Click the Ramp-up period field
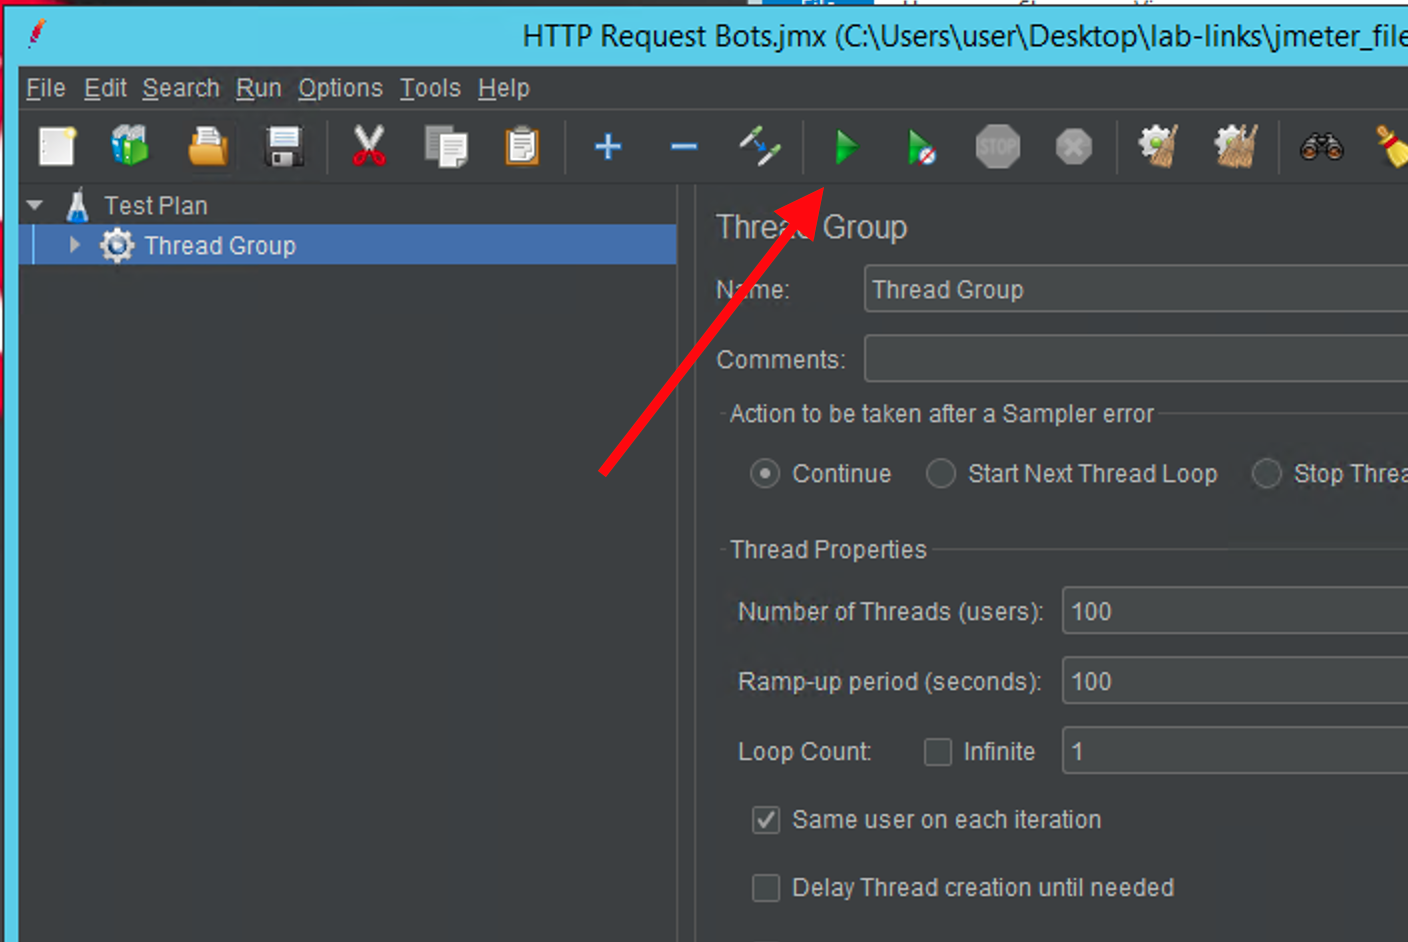 pyautogui.click(x=1235, y=681)
